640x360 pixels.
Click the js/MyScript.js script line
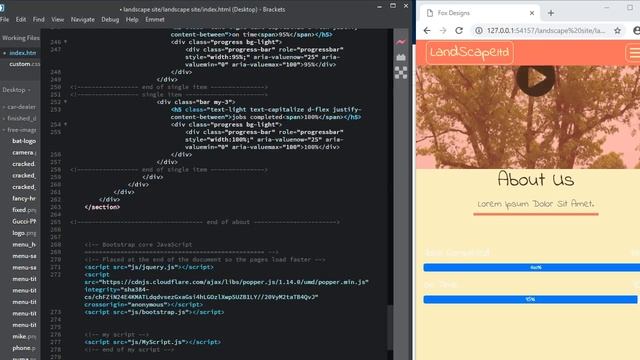tap(152, 342)
